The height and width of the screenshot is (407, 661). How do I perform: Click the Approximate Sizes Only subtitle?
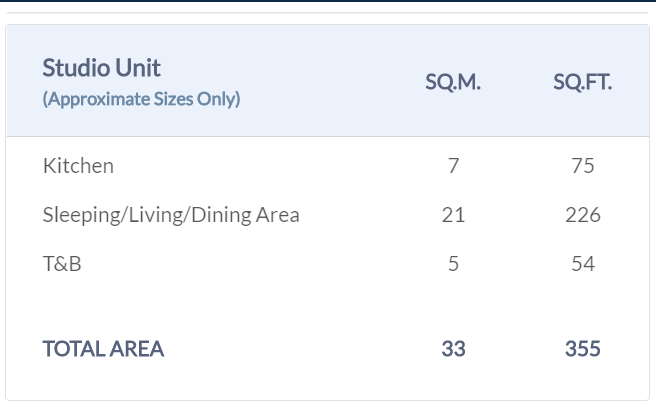pos(141,99)
